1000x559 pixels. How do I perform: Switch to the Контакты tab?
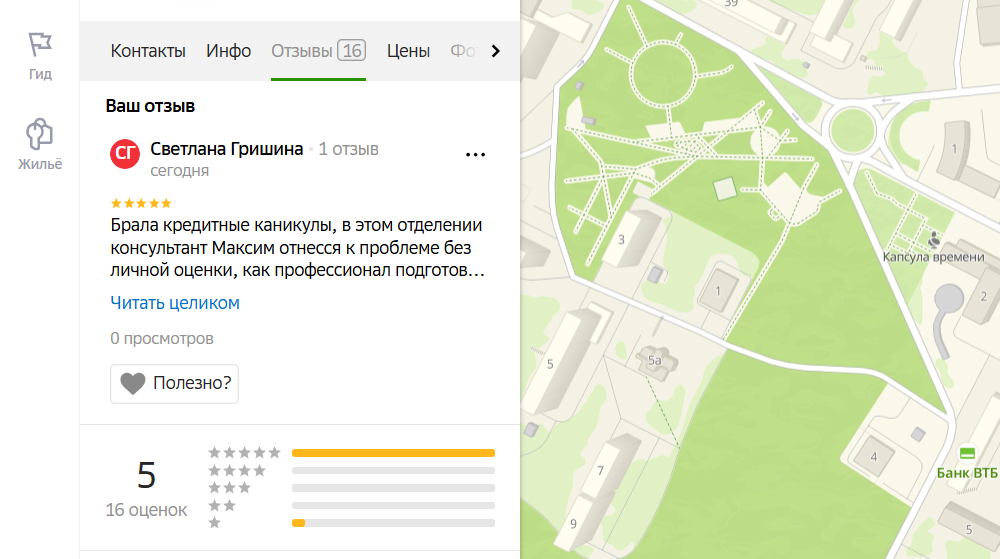coord(148,51)
